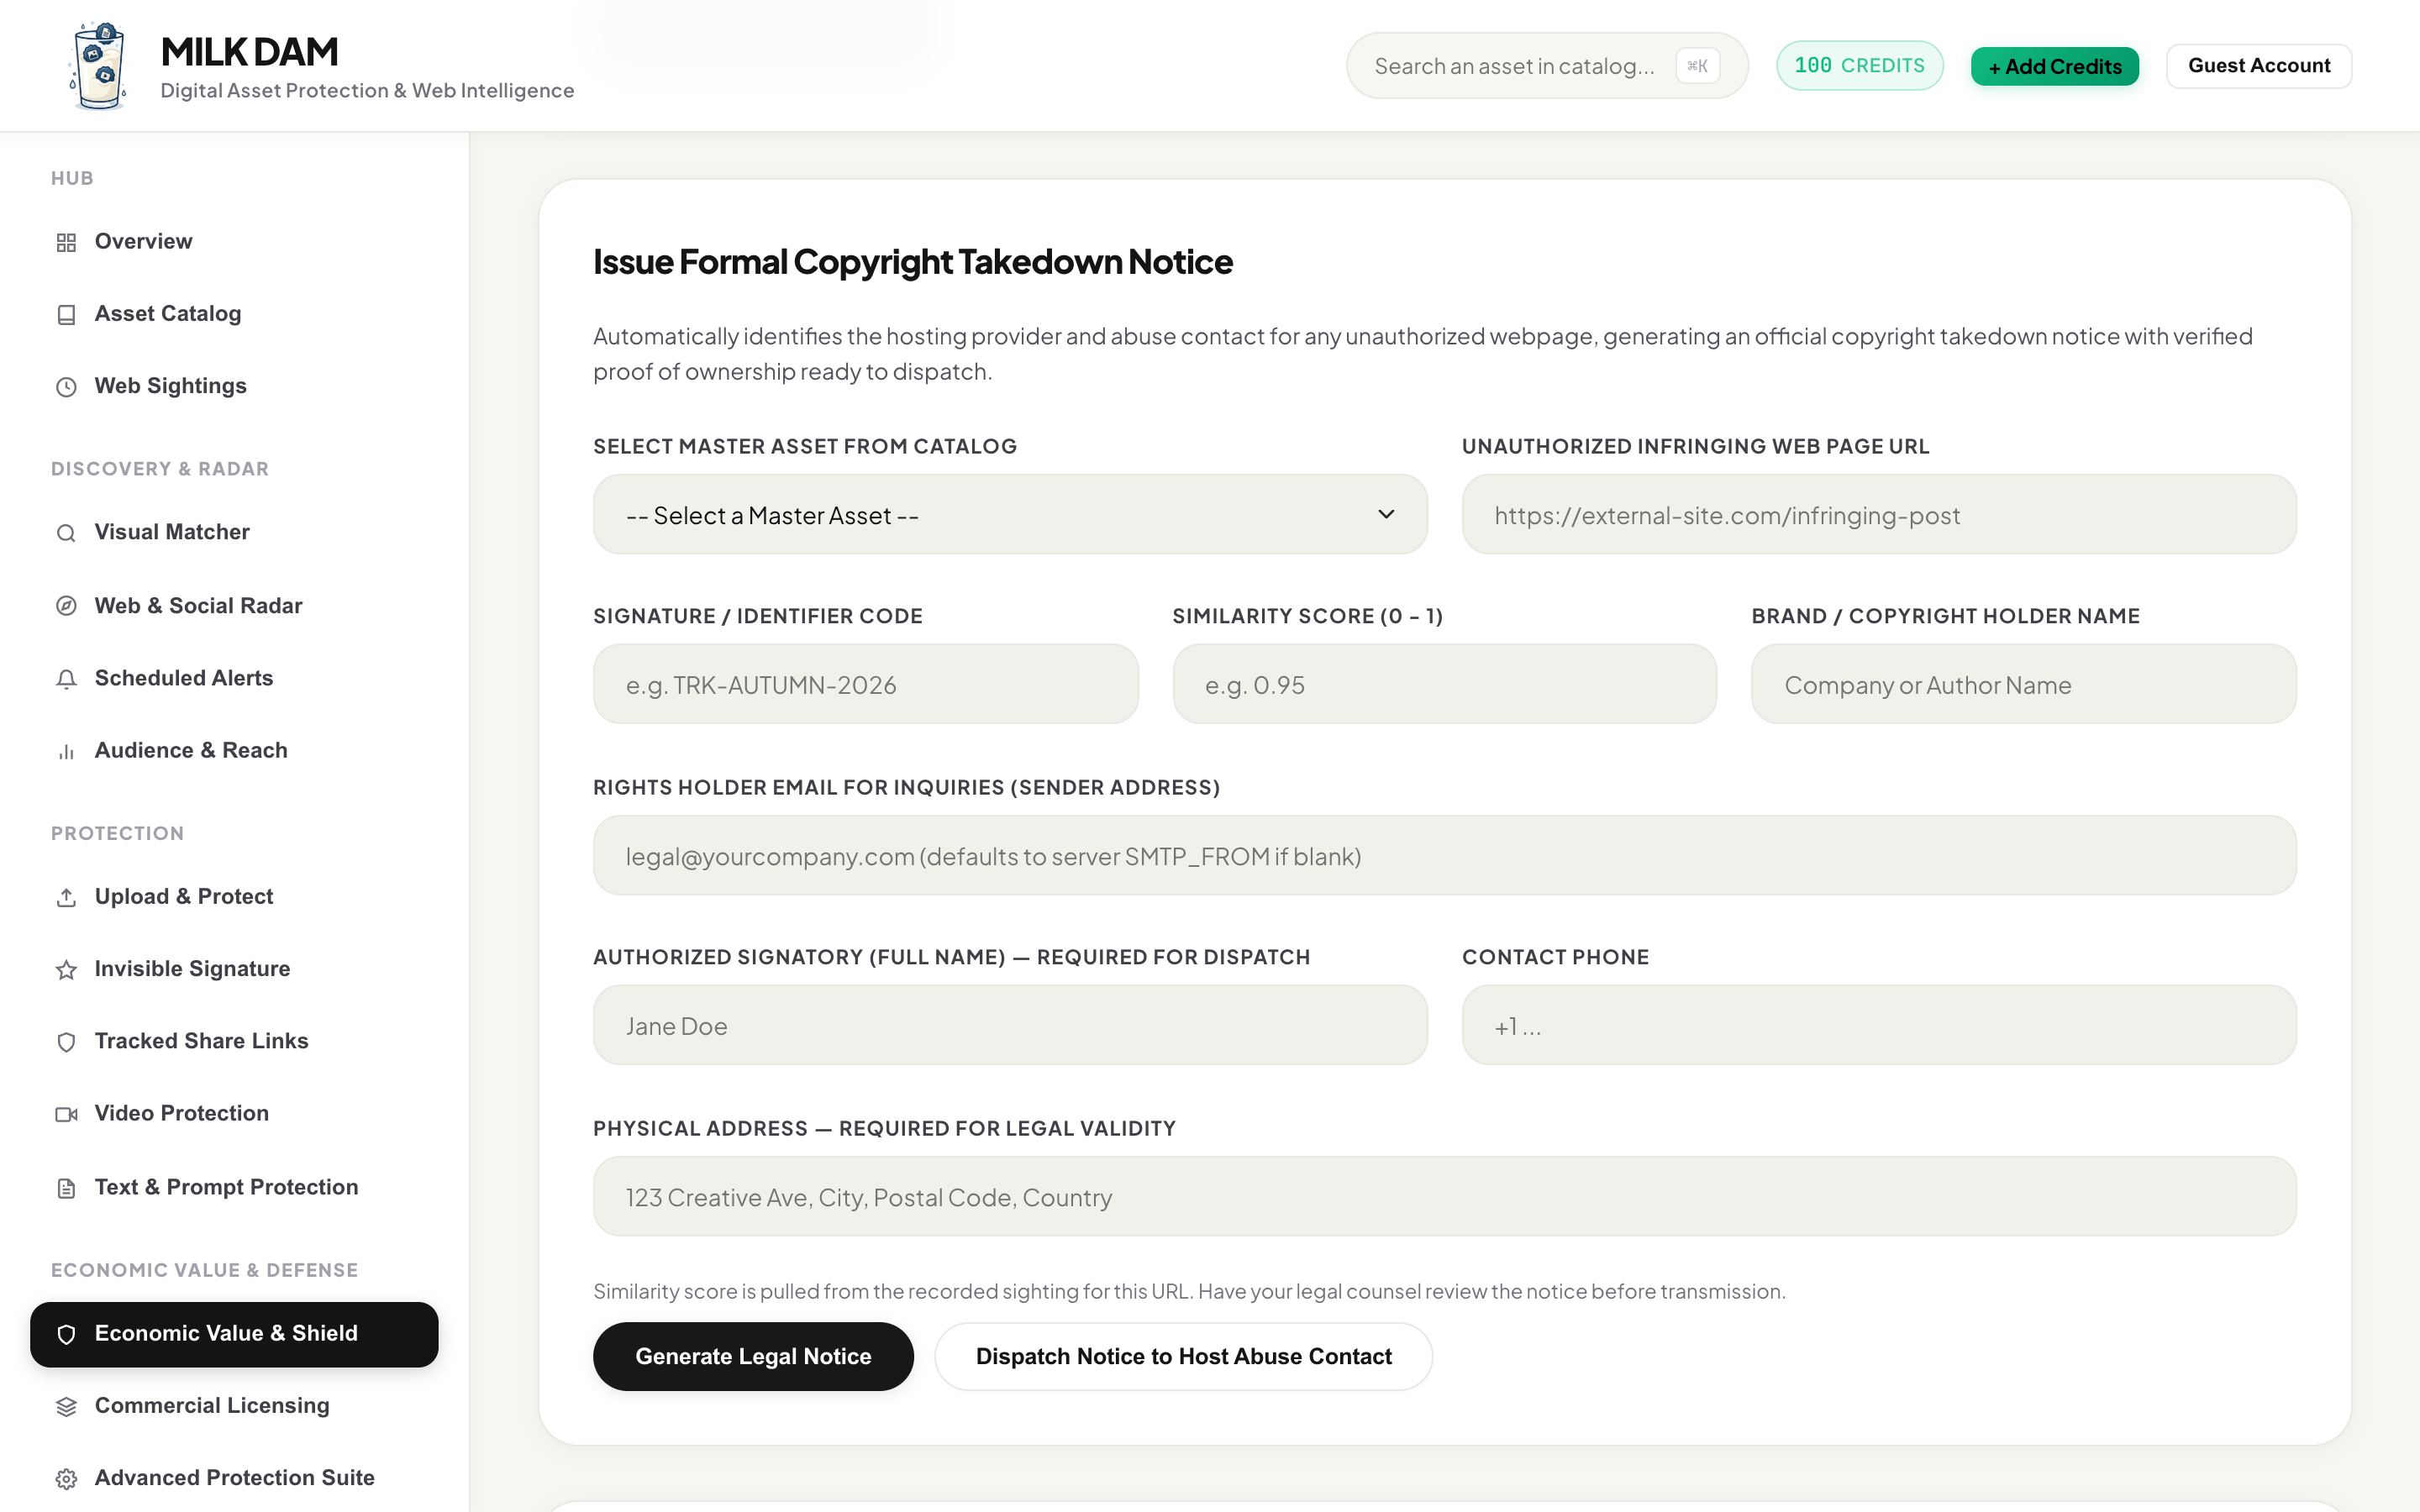Click the Text & Prompt Protection document icon
Screen dimensions: 2420x1512
66,1188
